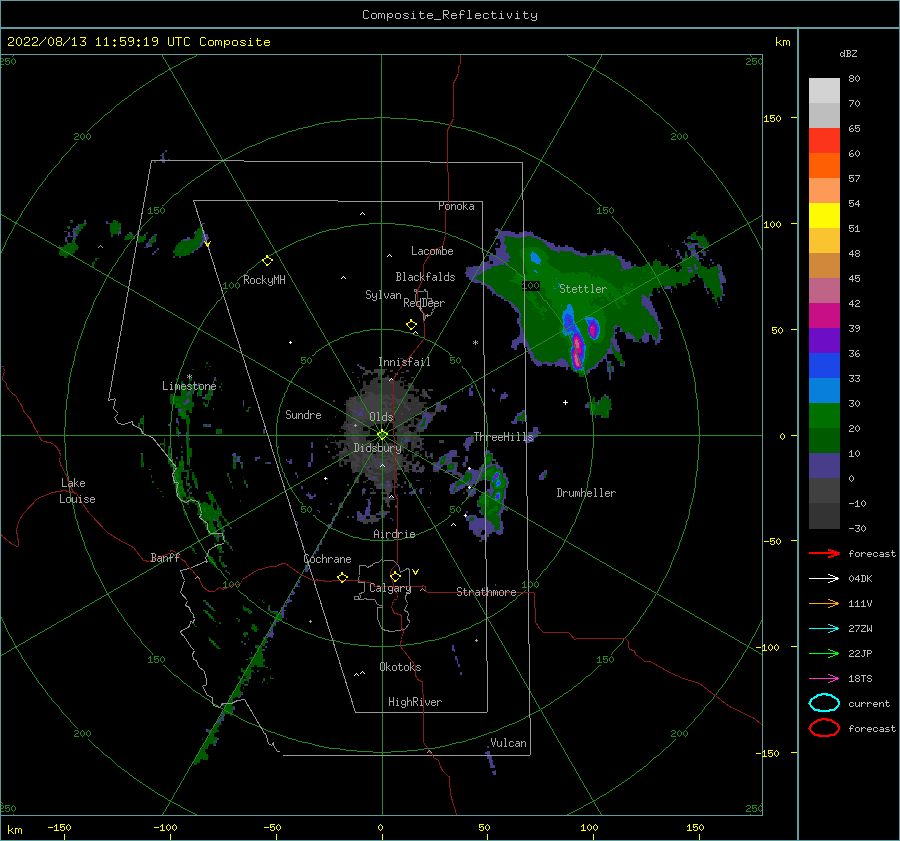Click the Limestone label
Screen dimensions: 900x841
coord(189,386)
